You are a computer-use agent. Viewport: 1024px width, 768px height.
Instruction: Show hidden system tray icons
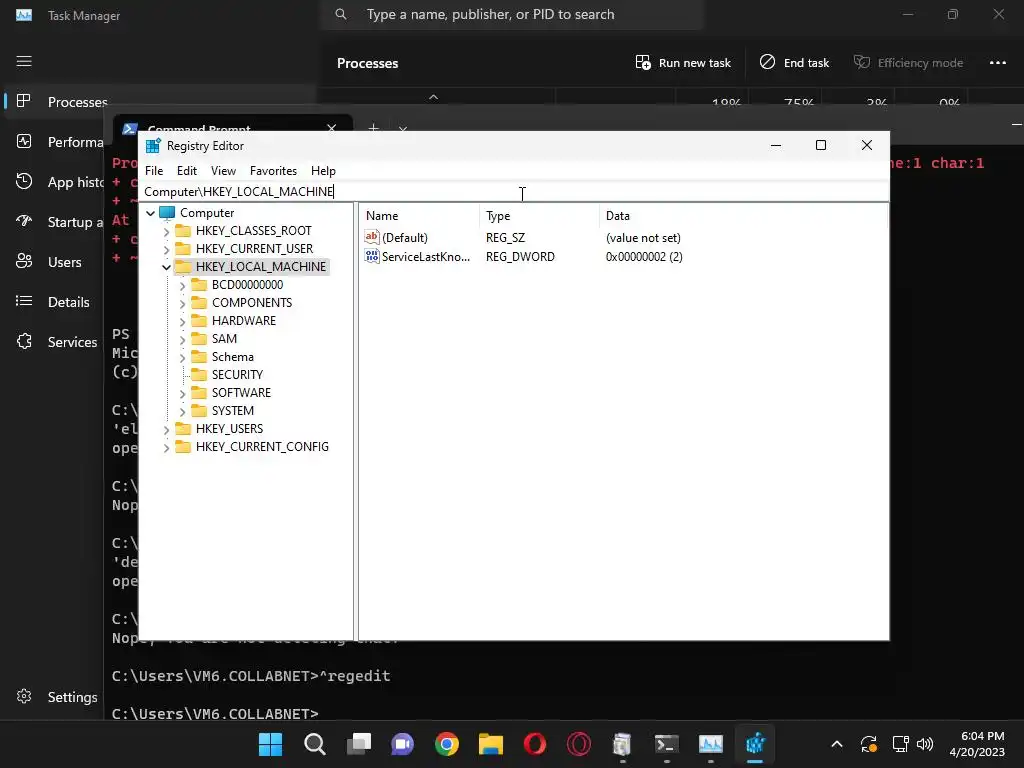[837, 744]
